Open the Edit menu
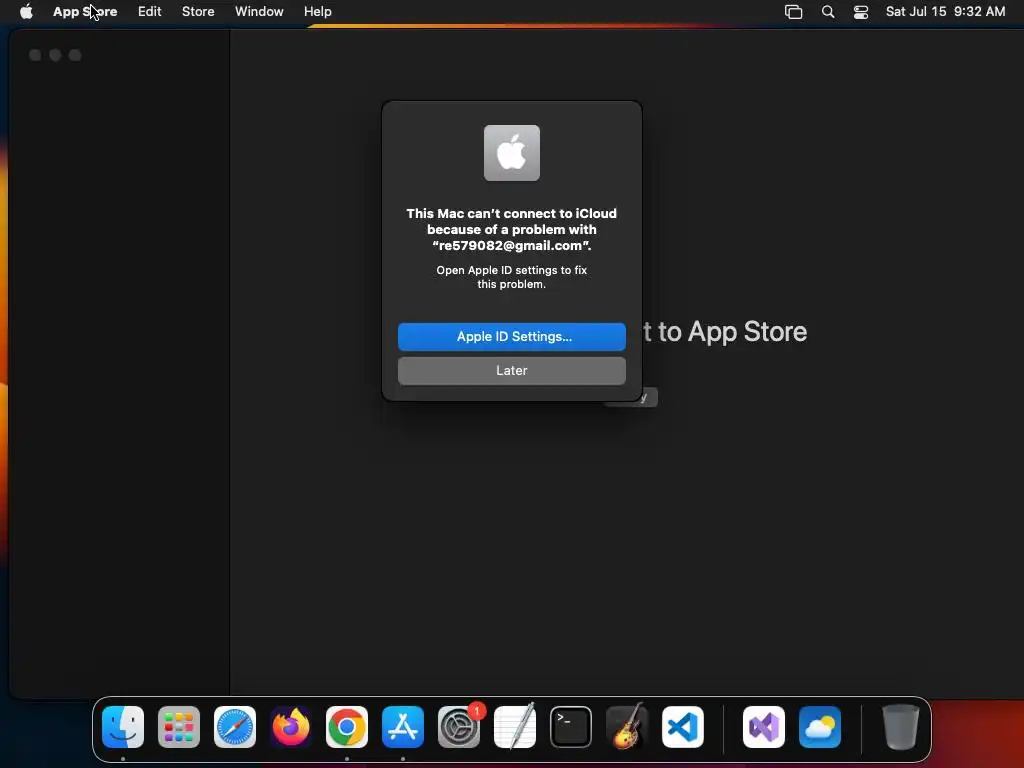Screen dimensions: 1024x768 (150, 12)
